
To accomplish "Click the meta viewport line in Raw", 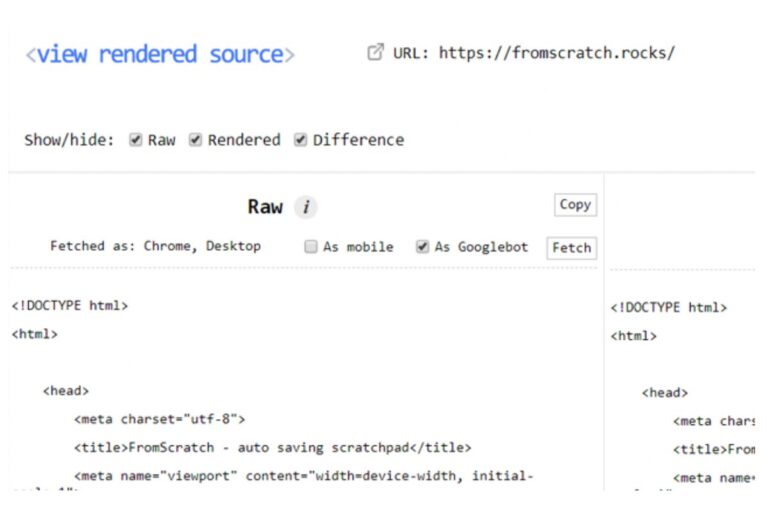I will [304, 475].
